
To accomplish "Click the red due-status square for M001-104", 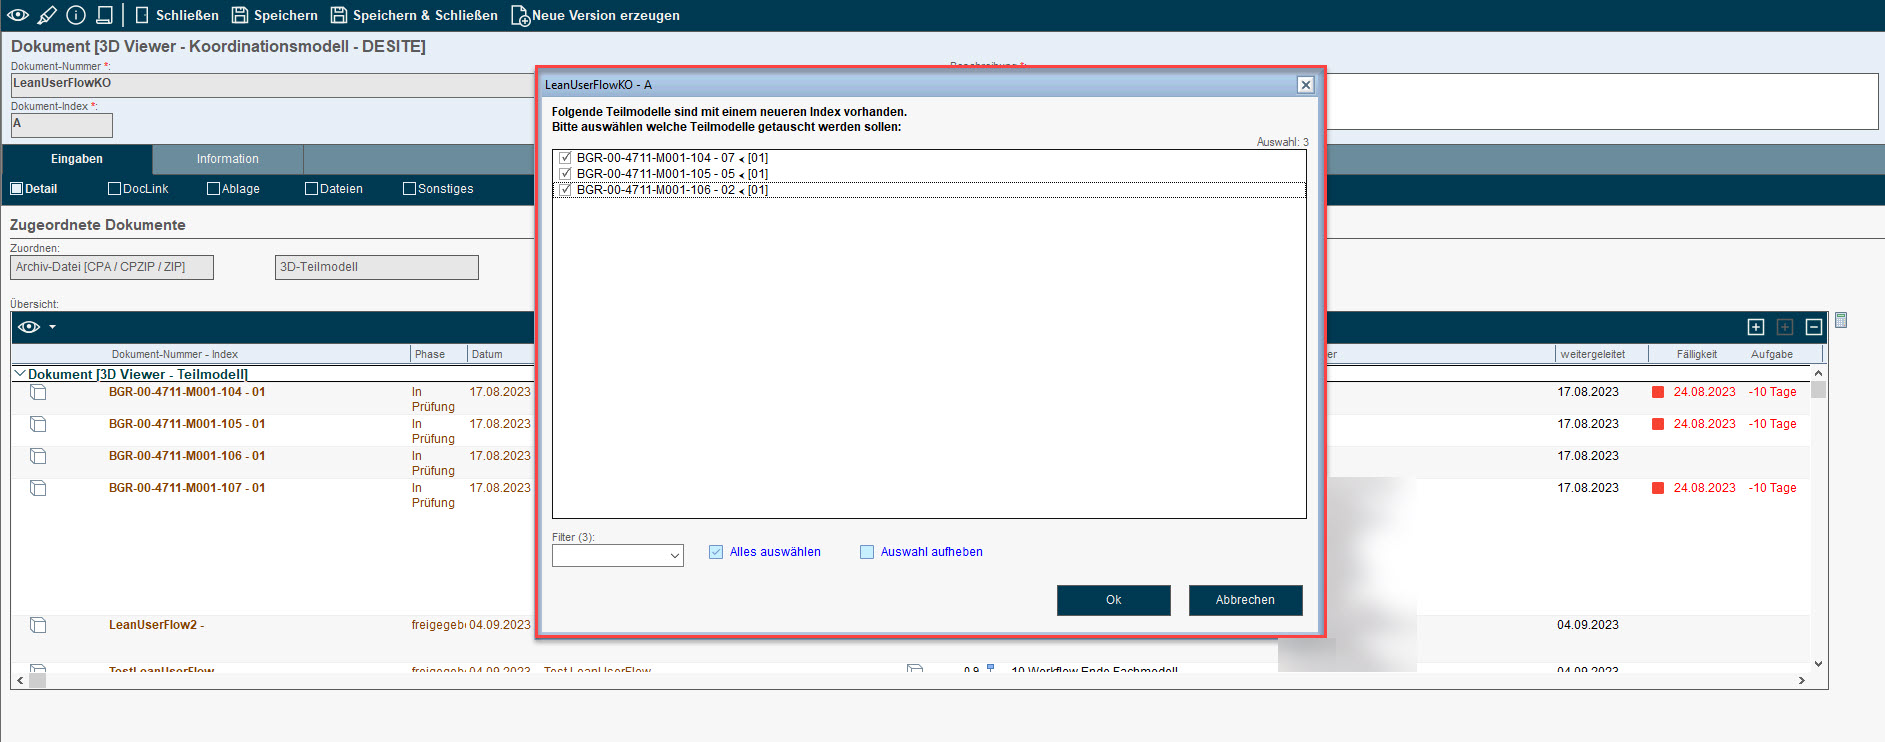I will point(1657,392).
